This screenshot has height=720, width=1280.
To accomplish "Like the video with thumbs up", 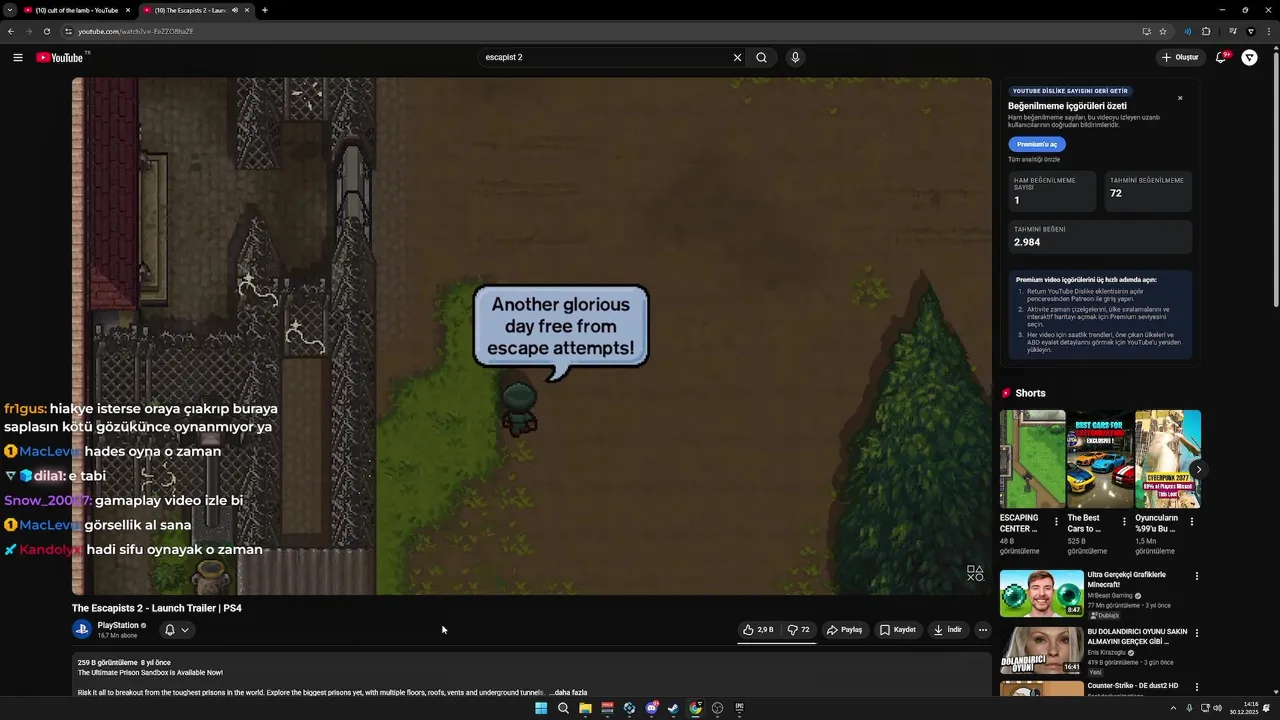I will point(758,630).
